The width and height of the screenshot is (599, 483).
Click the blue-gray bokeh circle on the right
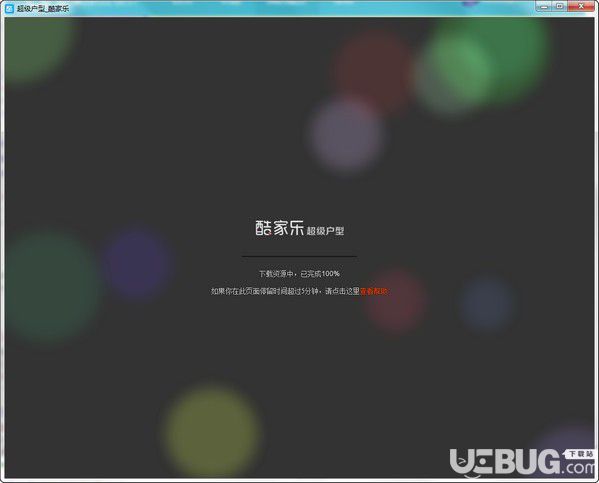pyautogui.click(x=487, y=304)
